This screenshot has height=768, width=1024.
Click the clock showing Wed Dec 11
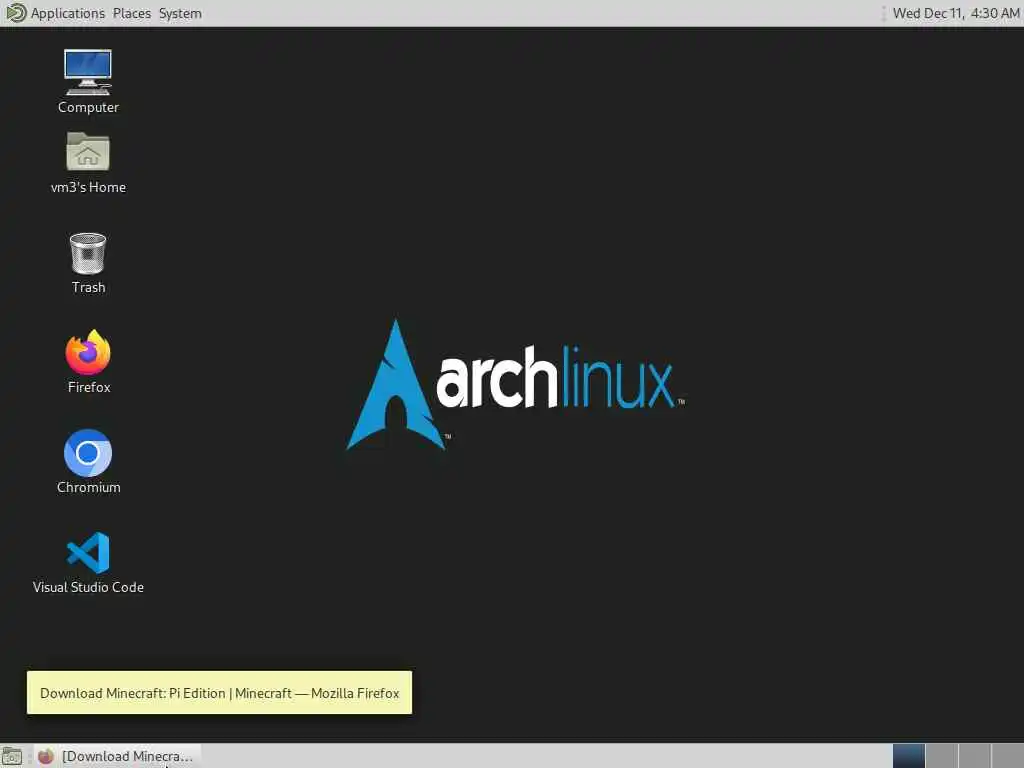coord(955,13)
